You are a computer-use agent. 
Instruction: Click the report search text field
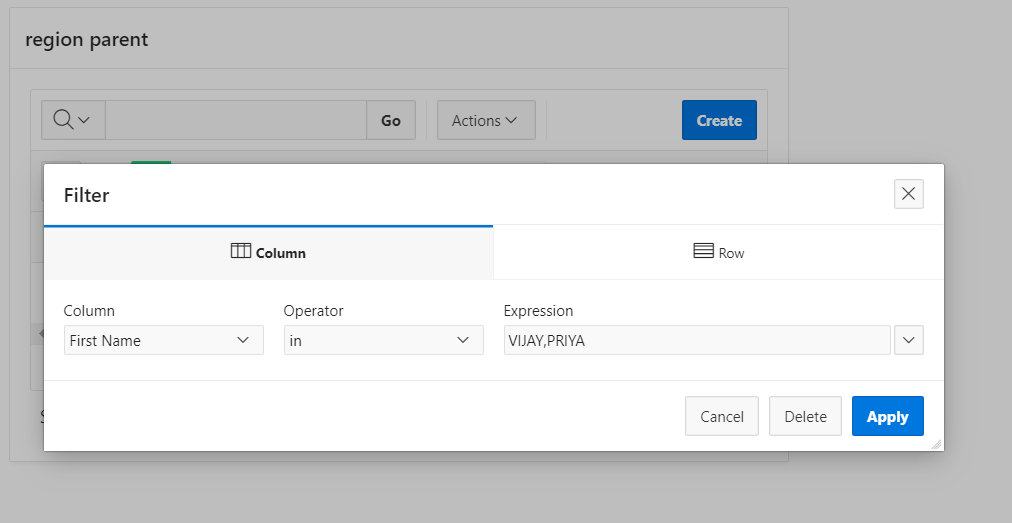point(236,120)
